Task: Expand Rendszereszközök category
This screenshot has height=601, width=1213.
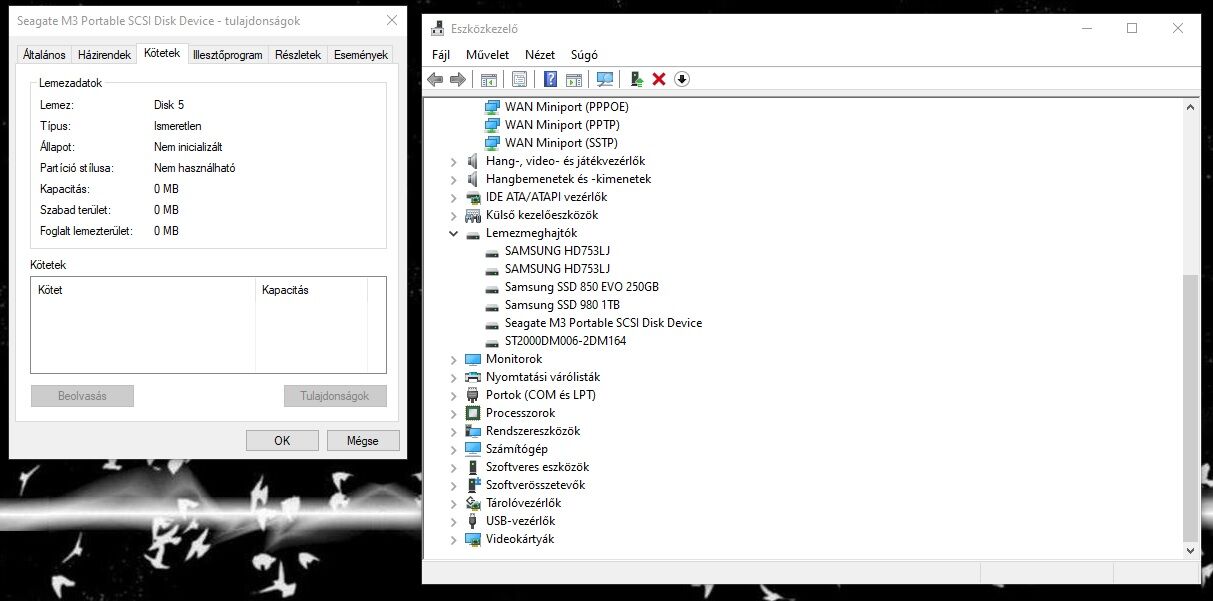Action: pyautogui.click(x=454, y=431)
